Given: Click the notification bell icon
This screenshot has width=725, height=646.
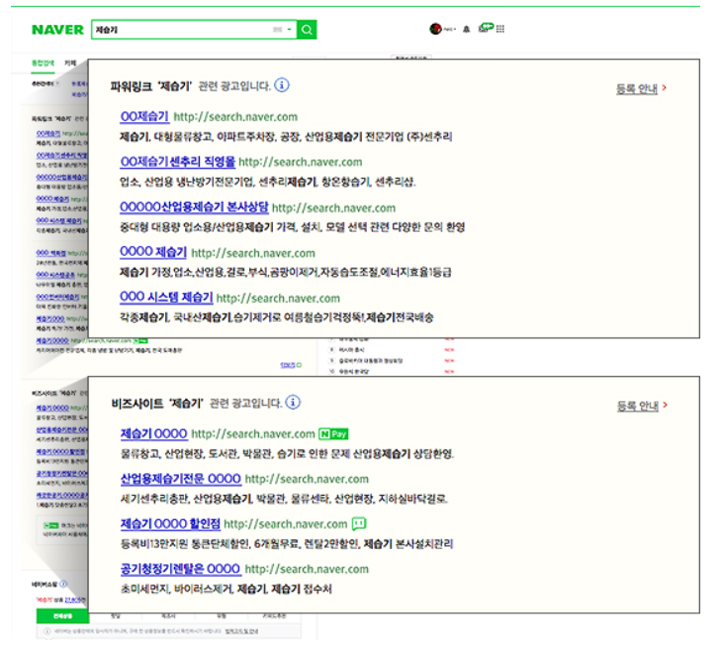Looking at the screenshot, I should pos(467,29).
